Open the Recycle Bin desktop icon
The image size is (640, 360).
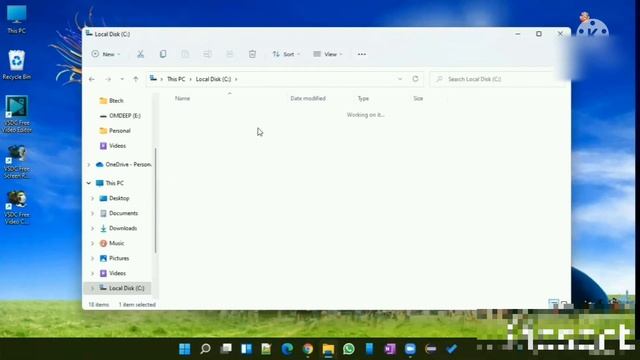point(16,65)
